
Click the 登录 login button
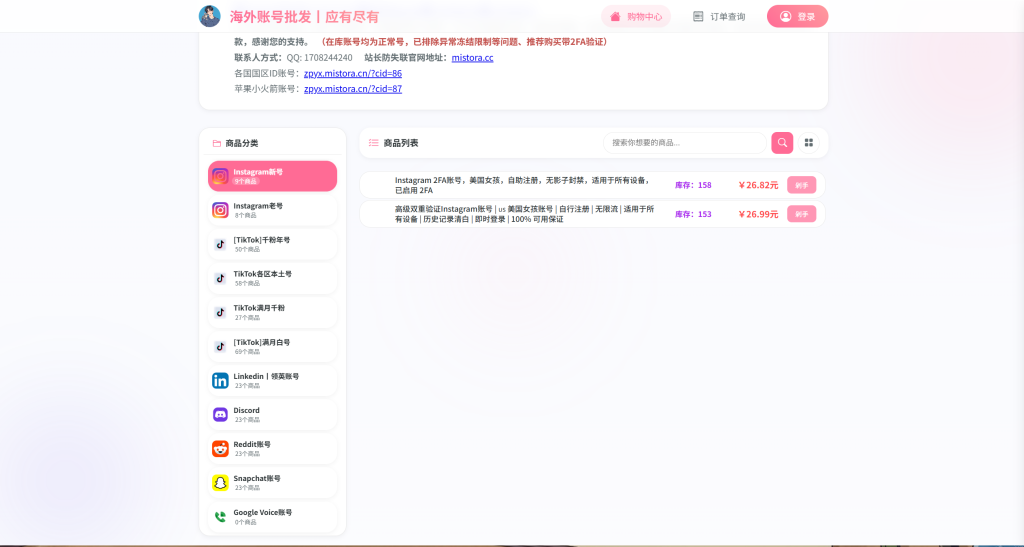pyautogui.click(x=797, y=16)
